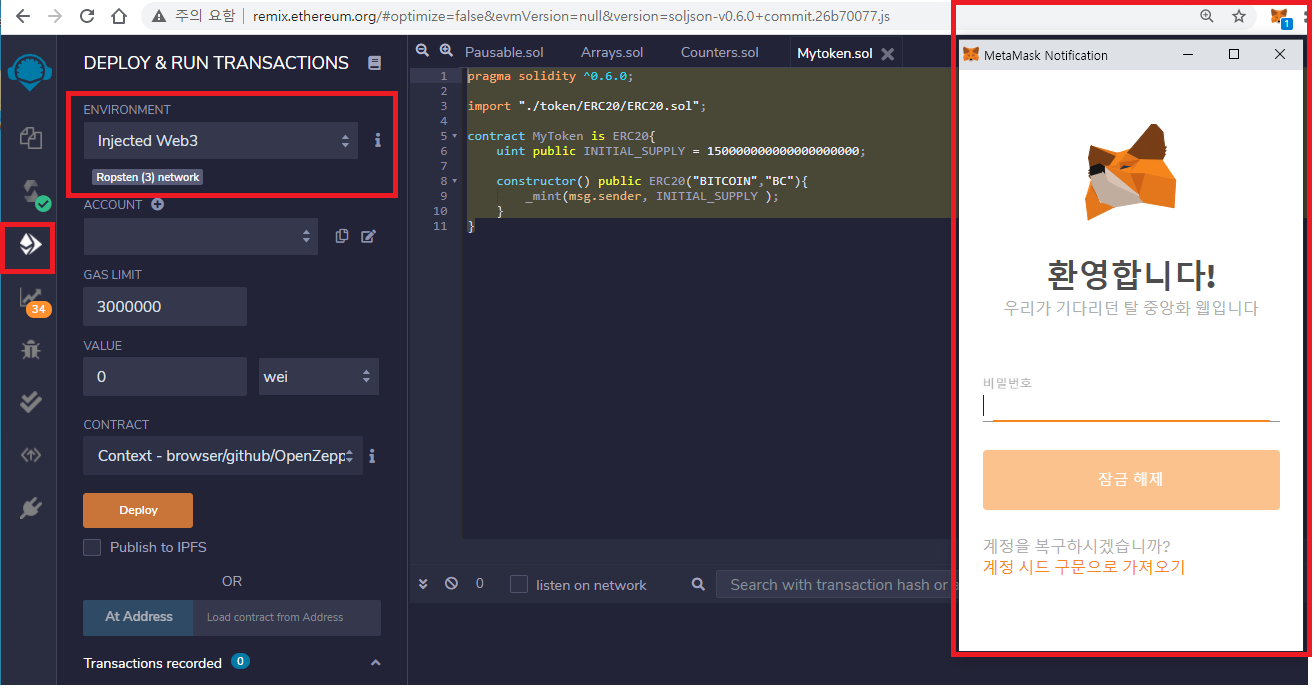Open the Unit Testing double-check icon
The width and height of the screenshot is (1315, 688).
[30, 402]
